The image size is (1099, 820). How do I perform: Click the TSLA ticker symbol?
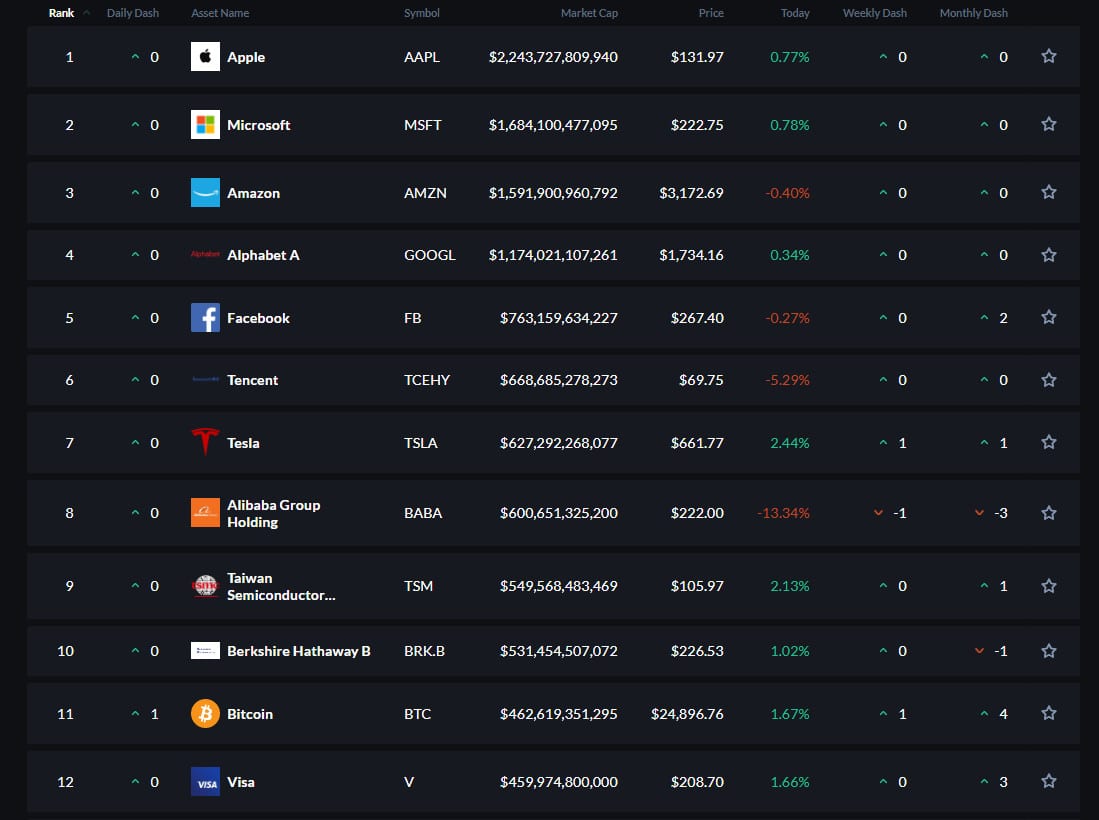[421, 442]
